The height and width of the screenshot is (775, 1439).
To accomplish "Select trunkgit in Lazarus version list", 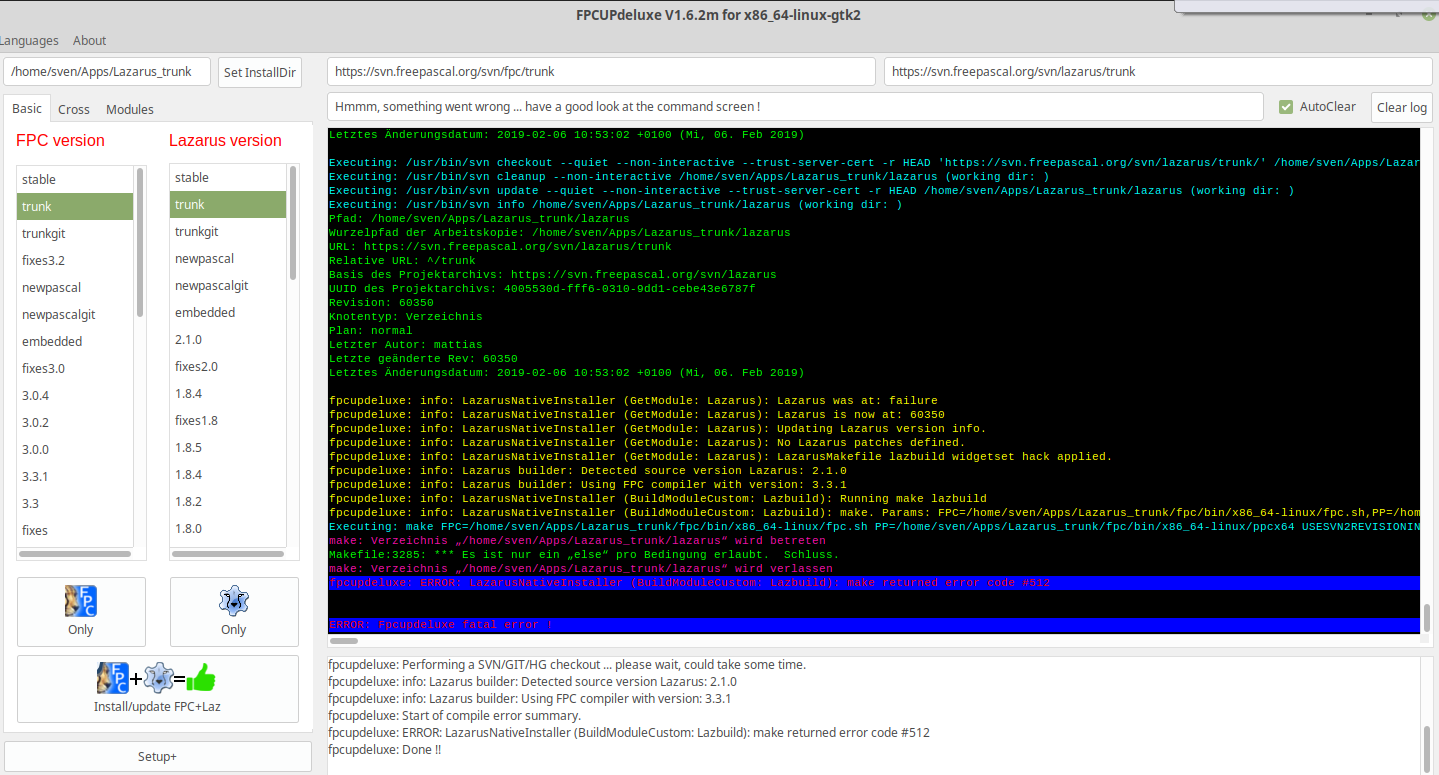I will click(x=197, y=231).
